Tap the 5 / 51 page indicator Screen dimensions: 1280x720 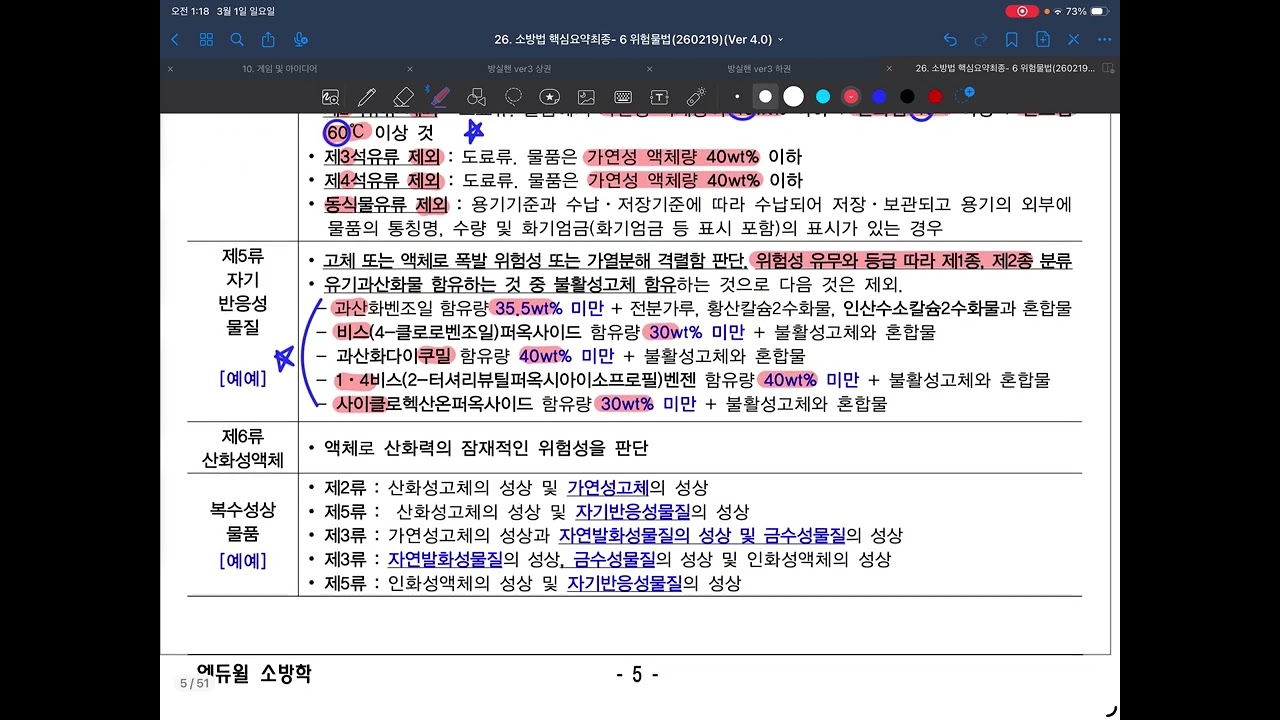(x=194, y=683)
